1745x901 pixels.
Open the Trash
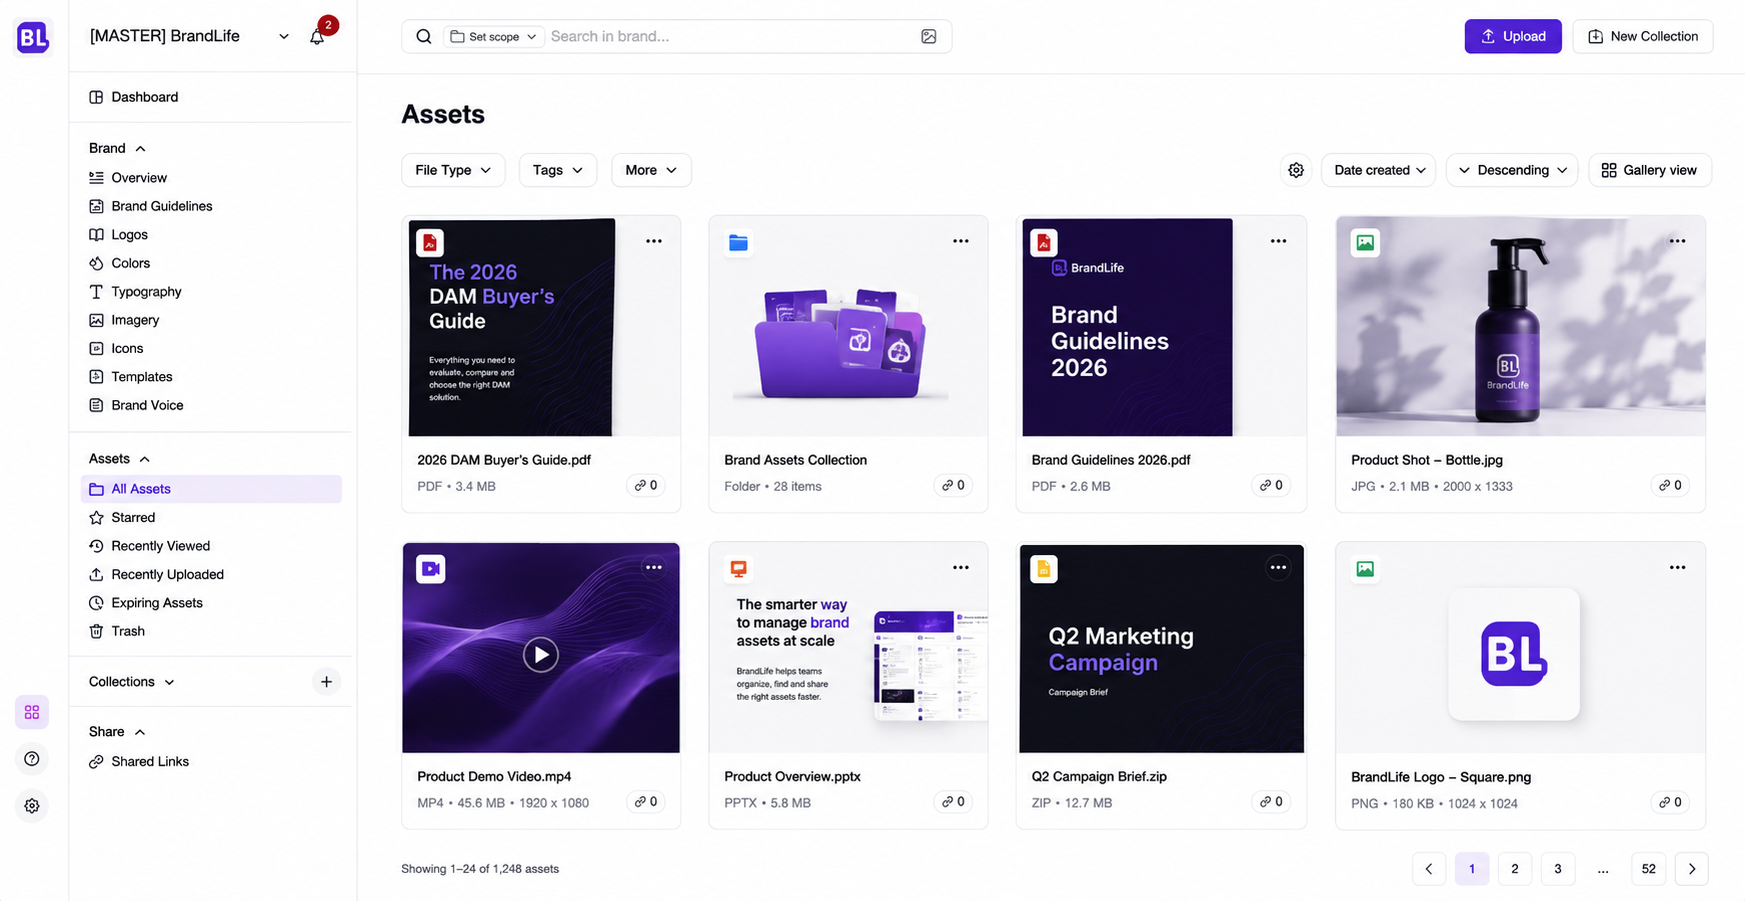[x=117, y=631]
